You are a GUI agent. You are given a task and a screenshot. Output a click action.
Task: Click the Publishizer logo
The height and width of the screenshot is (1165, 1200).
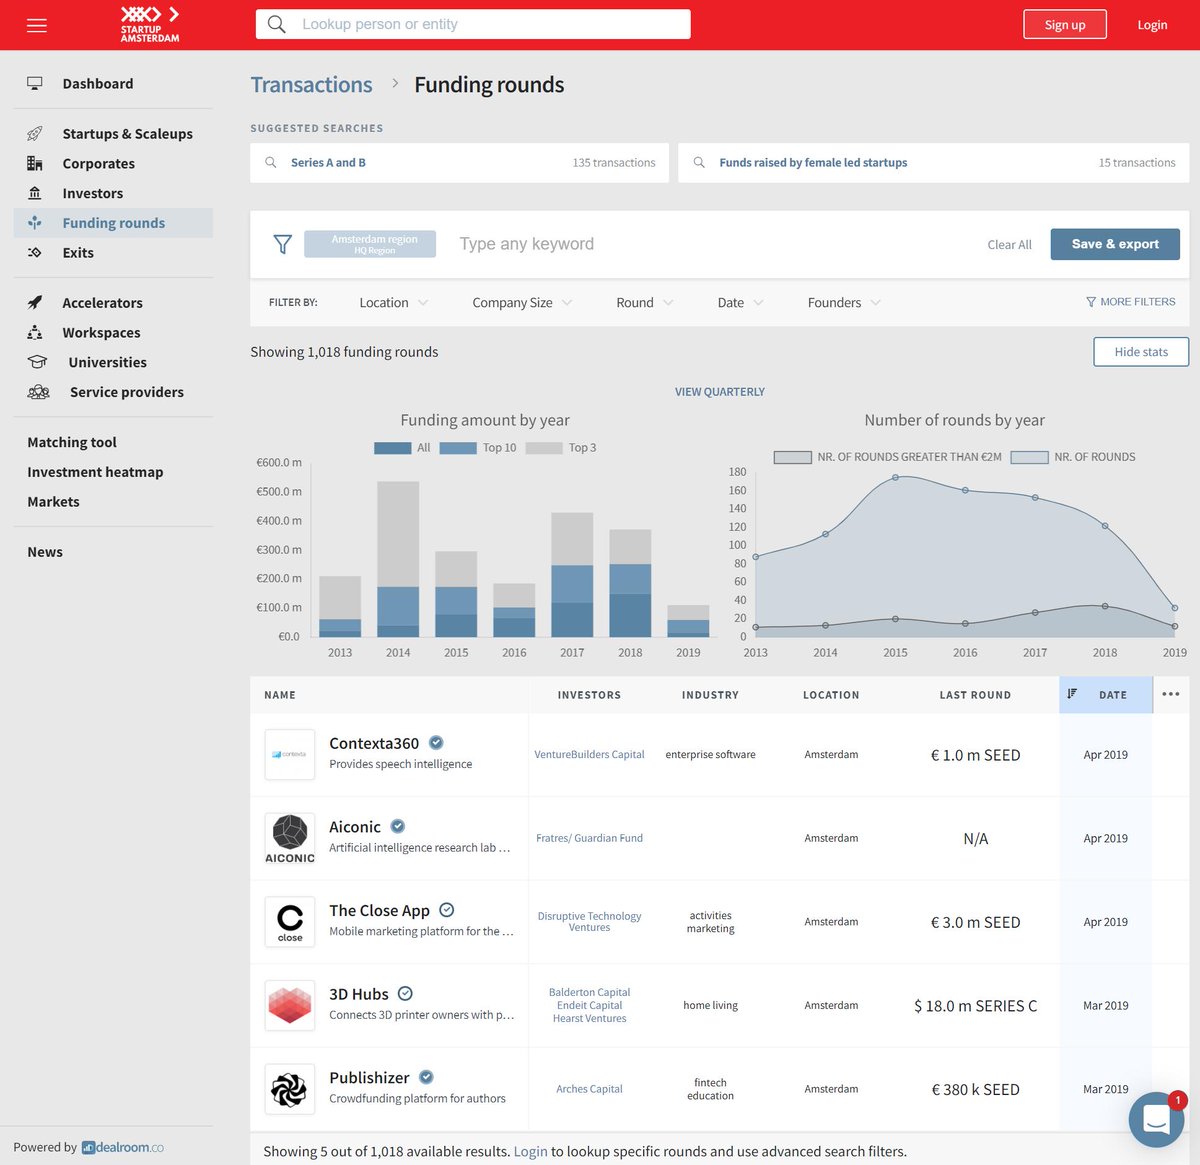[290, 1089]
